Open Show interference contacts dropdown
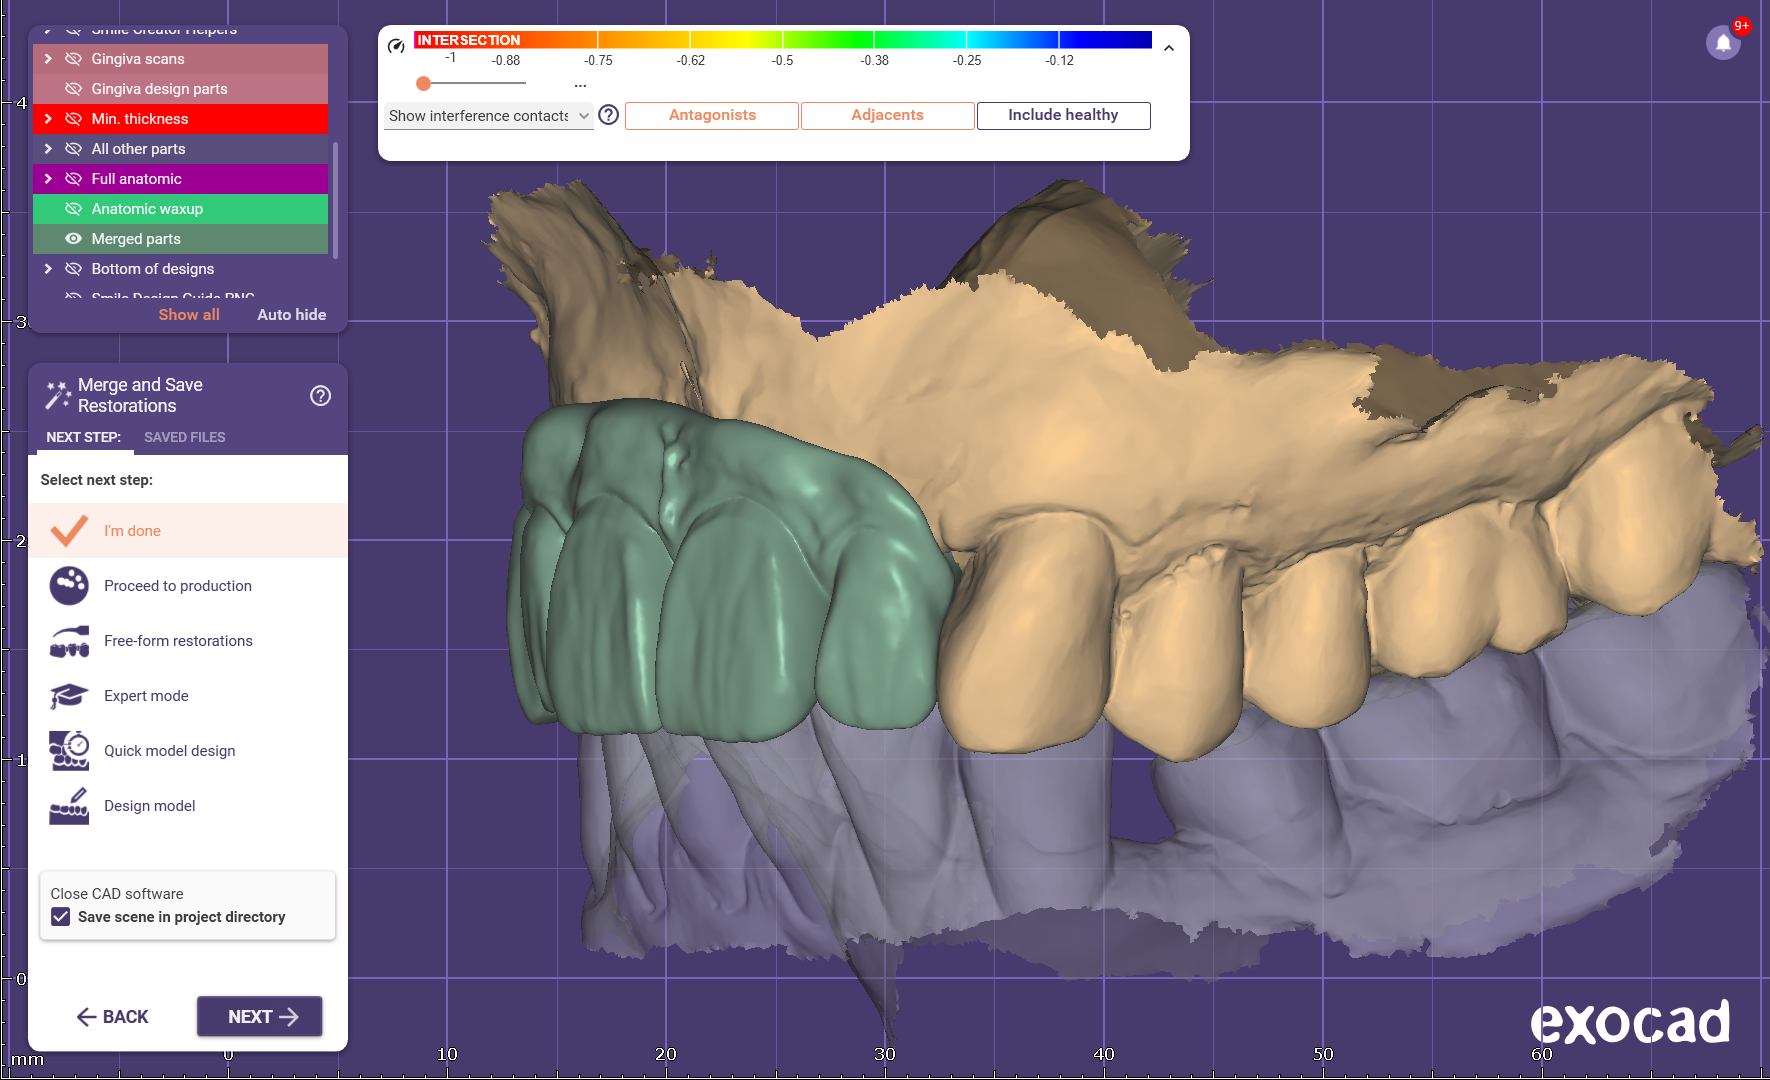 488,116
